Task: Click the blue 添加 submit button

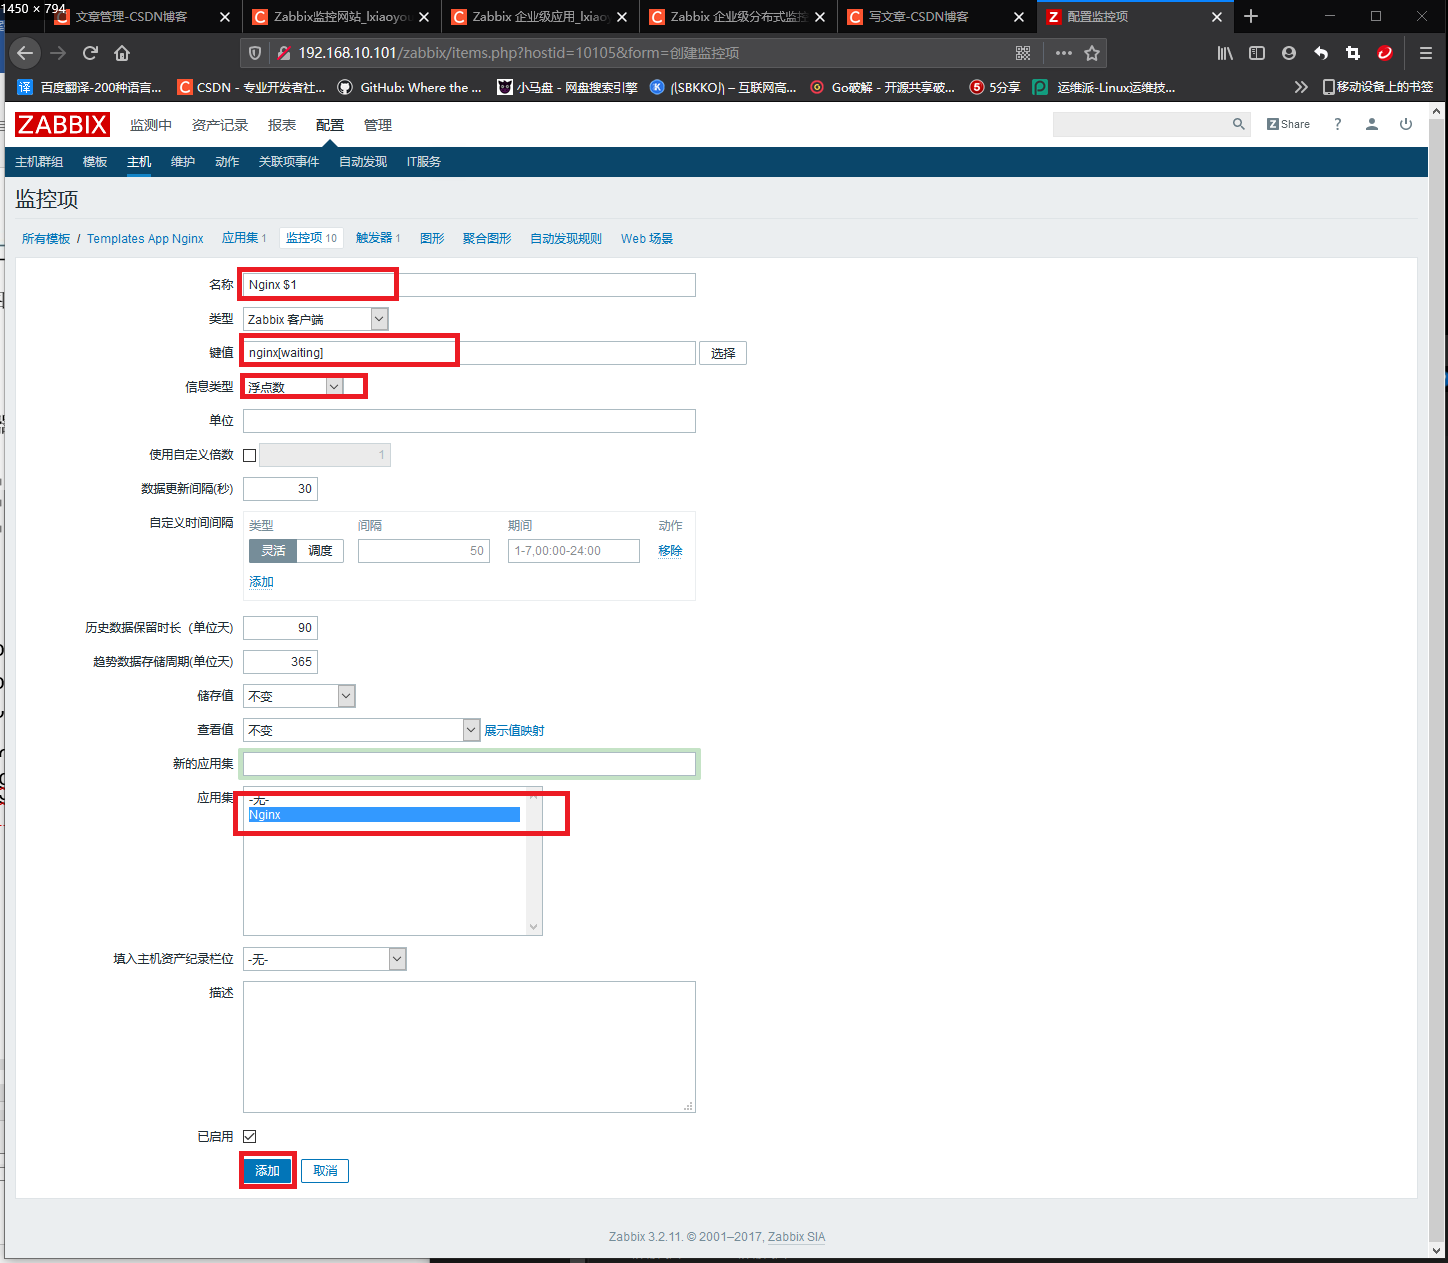Action: (x=267, y=1171)
